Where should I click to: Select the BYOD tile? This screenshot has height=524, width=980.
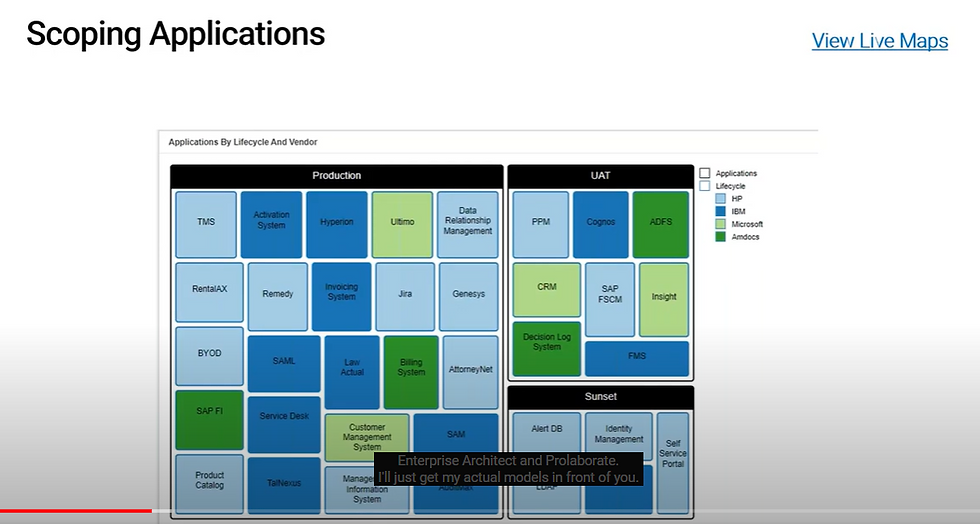pyautogui.click(x=209, y=356)
